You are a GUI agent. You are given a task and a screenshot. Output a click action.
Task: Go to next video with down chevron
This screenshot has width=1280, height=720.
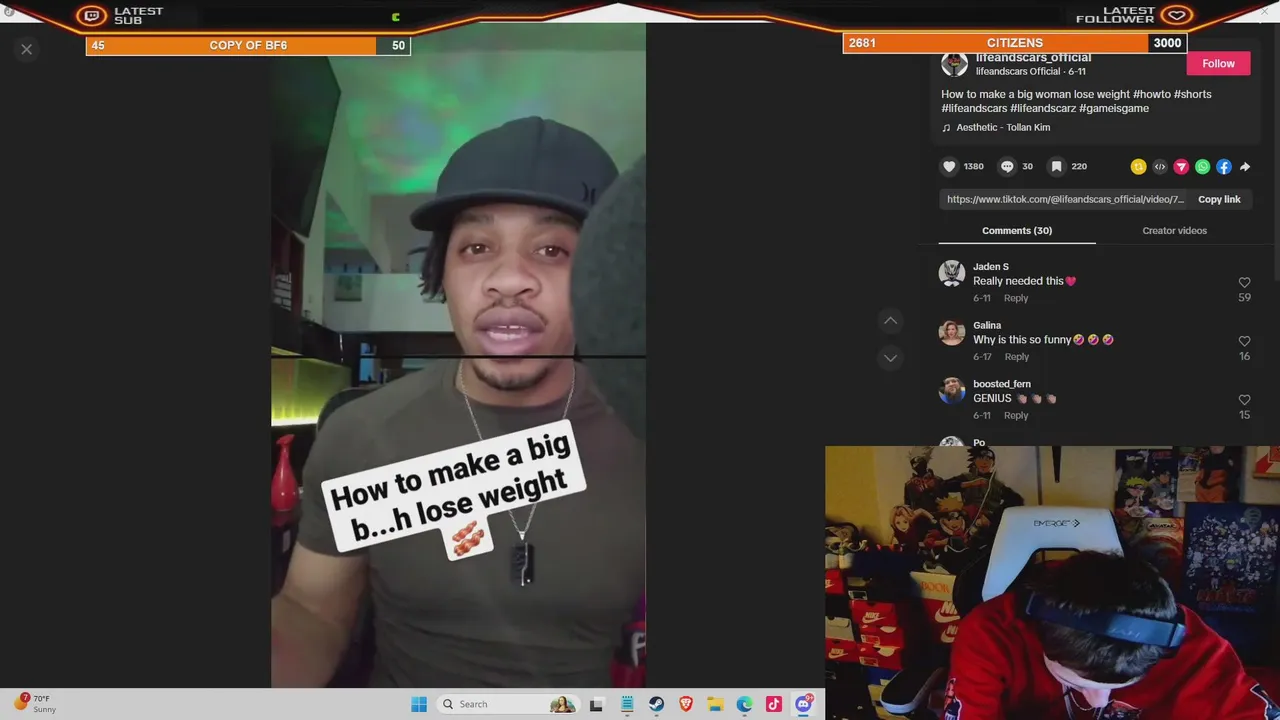pyautogui.click(x=890, y=358)
